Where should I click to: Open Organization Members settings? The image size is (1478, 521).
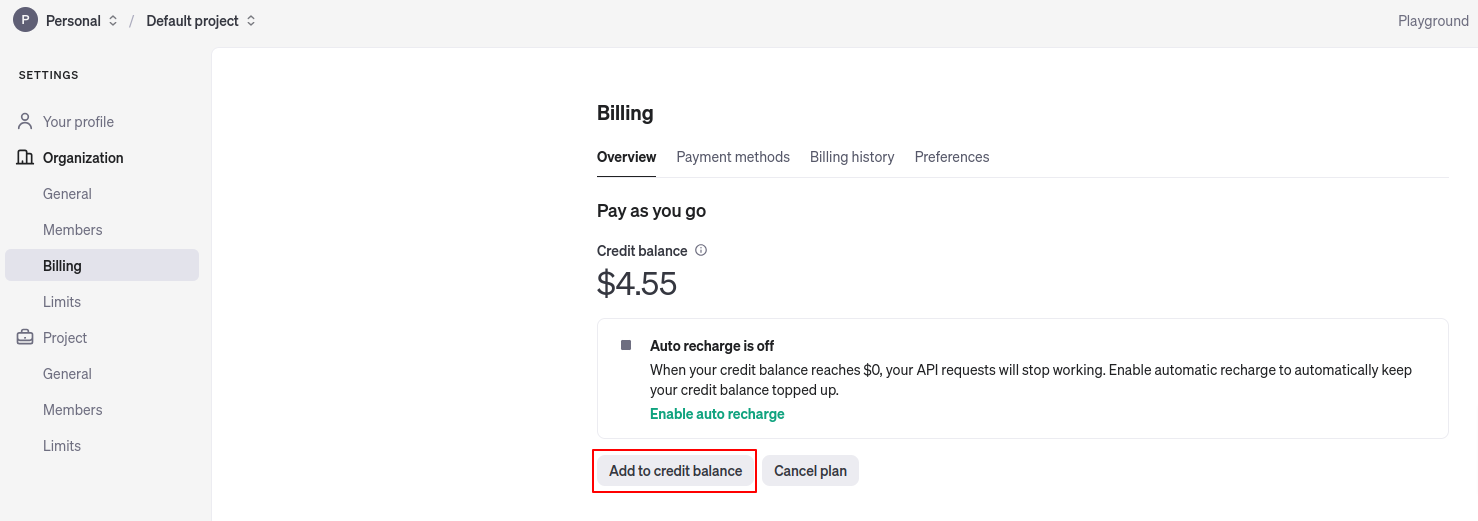[x=72, y=230]
